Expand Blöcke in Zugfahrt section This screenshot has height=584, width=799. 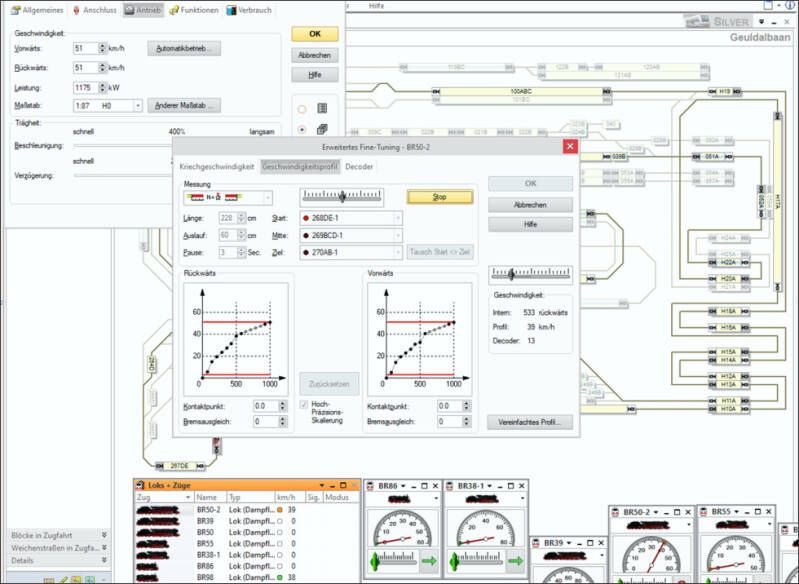tap(104, 535)
